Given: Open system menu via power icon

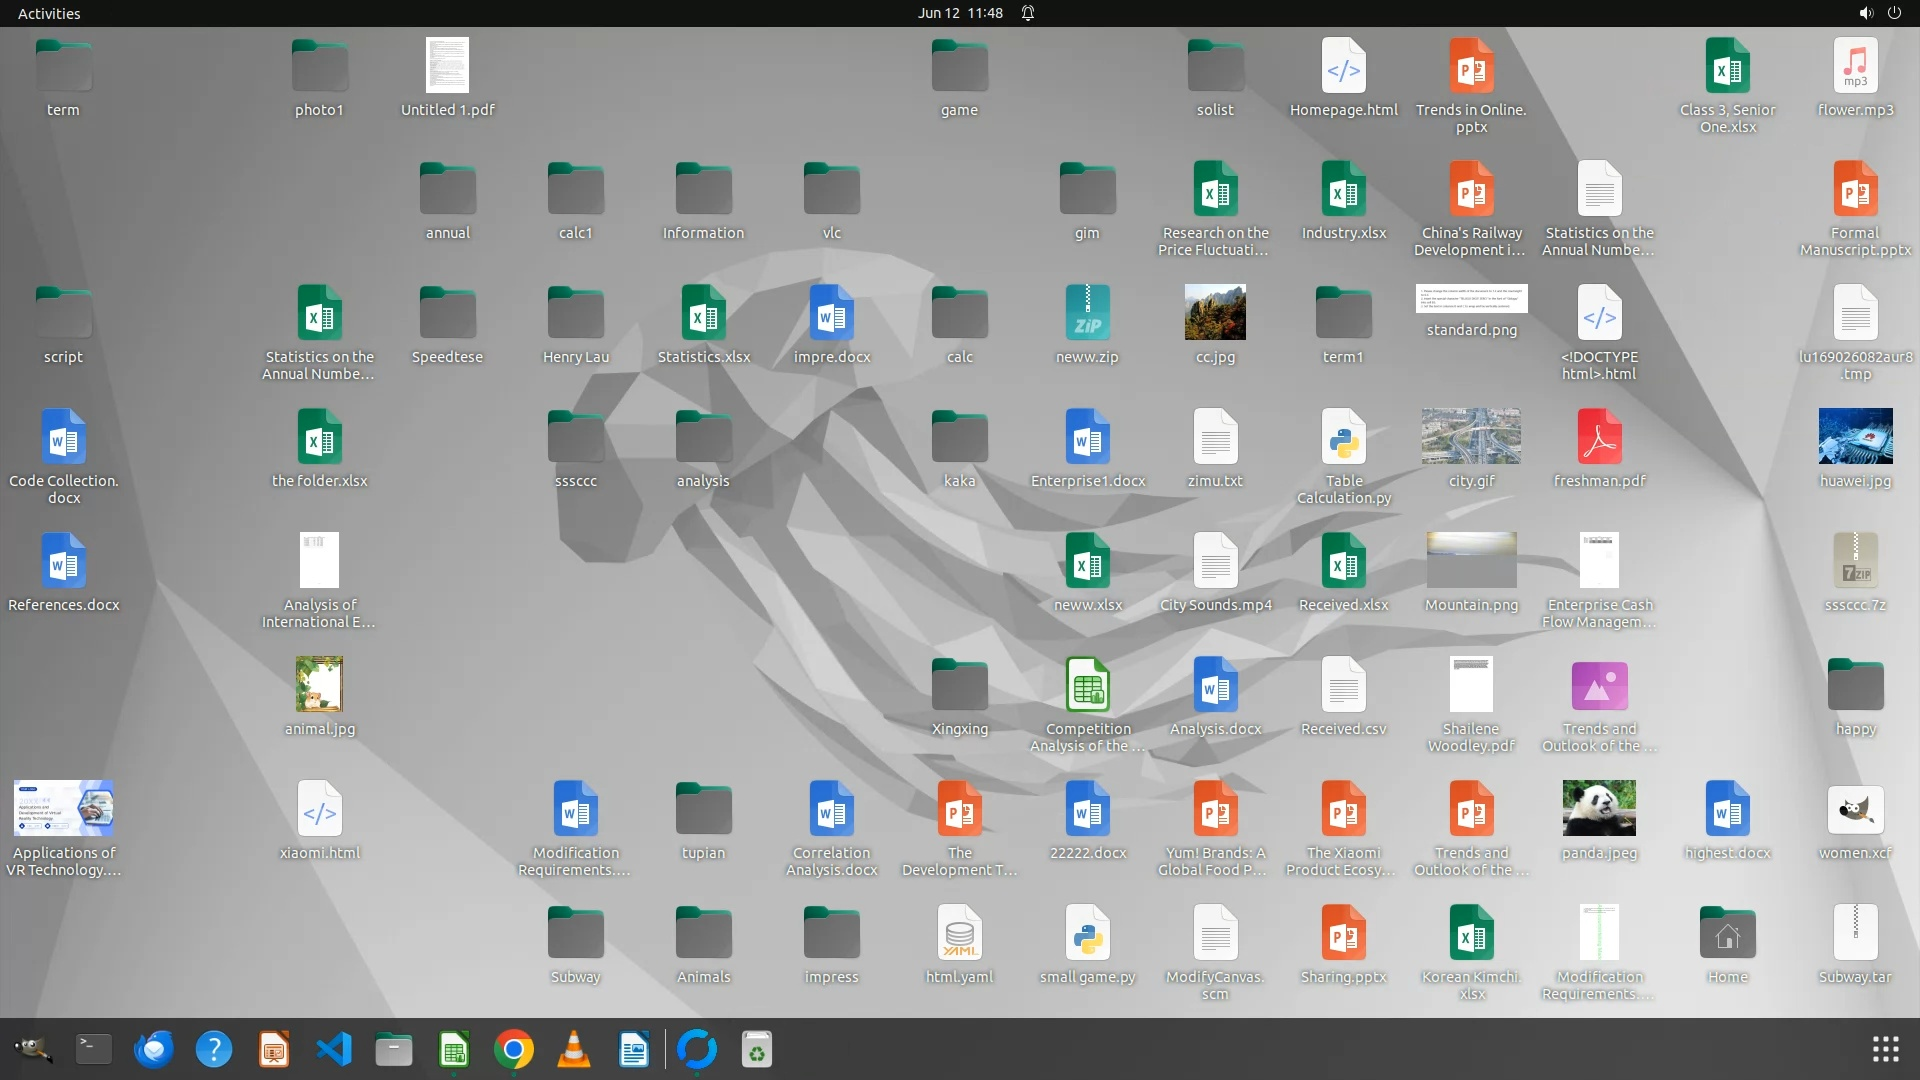Looking at the screenshot, I should (x=1894, y=13).
